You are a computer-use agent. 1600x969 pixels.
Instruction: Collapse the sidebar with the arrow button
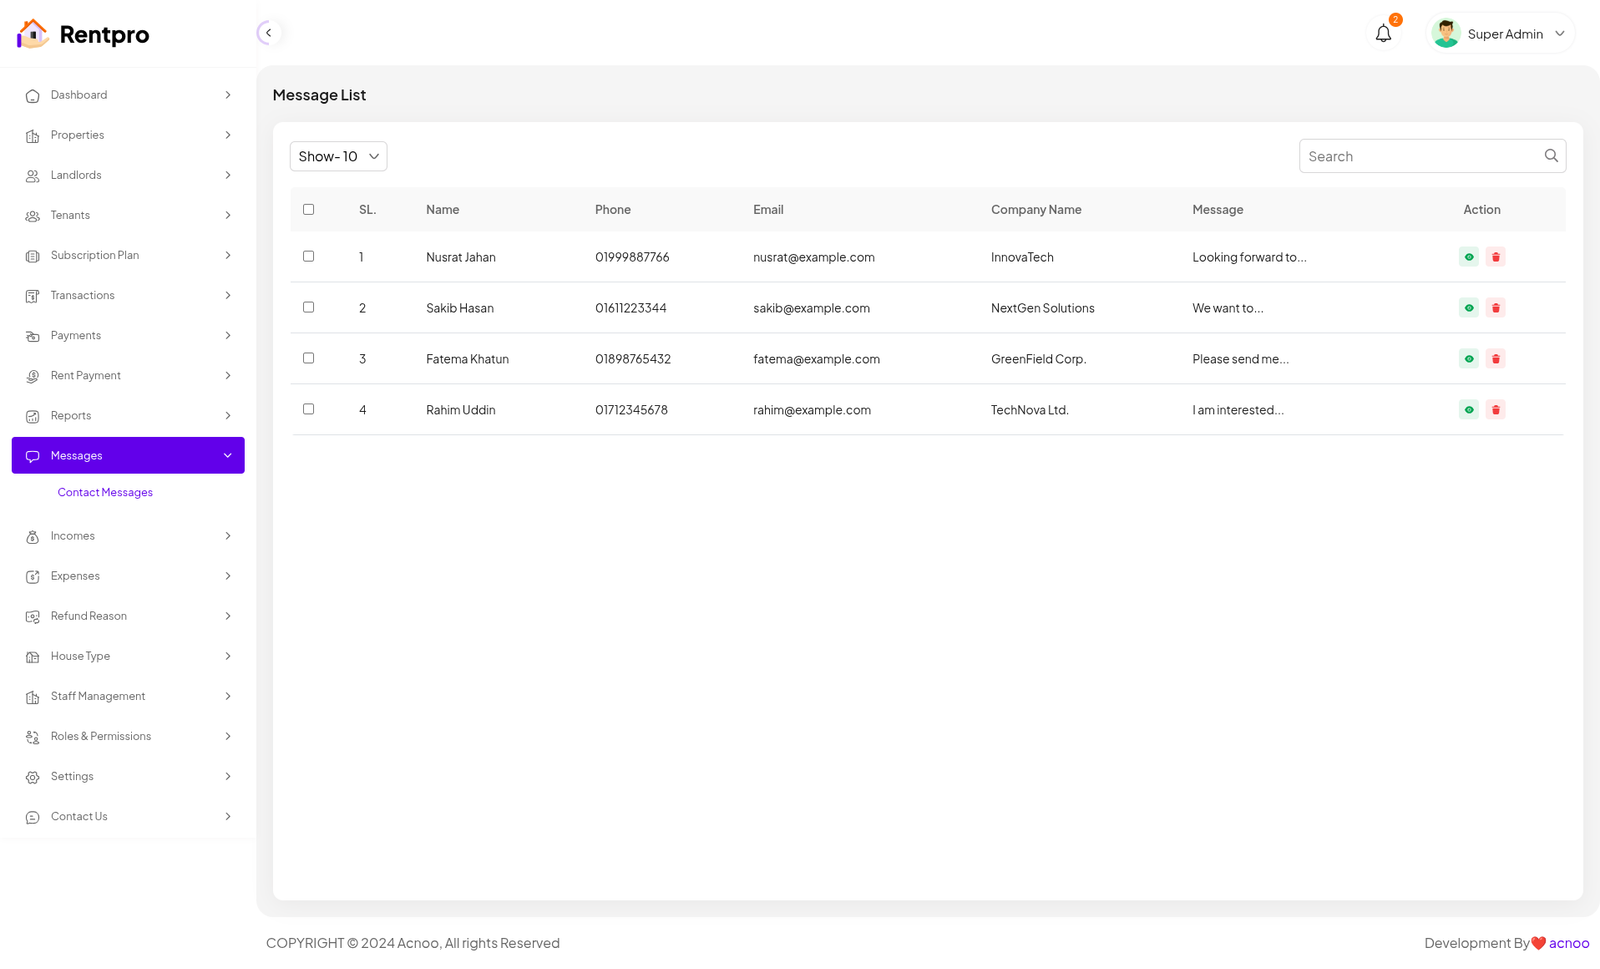[x=268, y=33]
